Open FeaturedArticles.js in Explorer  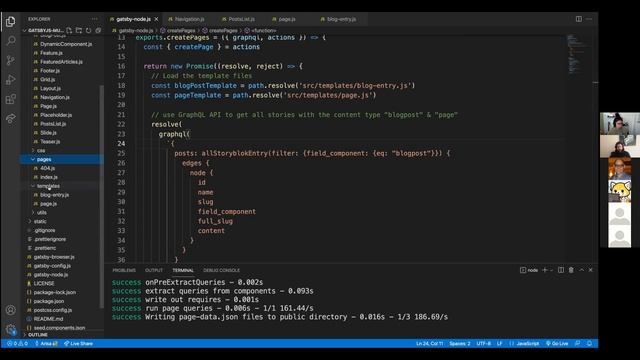click(61, 62)
